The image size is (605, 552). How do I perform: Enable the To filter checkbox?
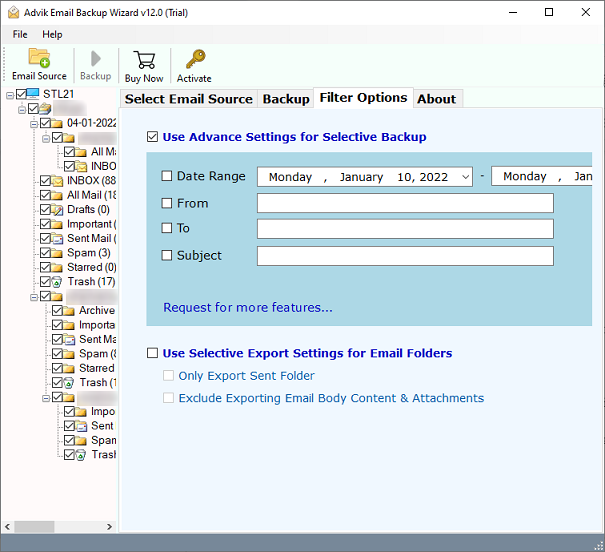coord(167,228)
